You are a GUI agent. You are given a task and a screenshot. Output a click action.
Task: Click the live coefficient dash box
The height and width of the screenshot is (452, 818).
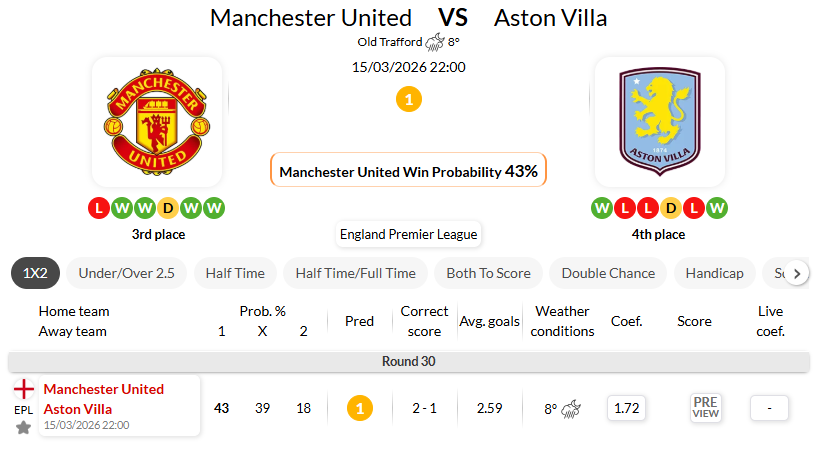769,408
